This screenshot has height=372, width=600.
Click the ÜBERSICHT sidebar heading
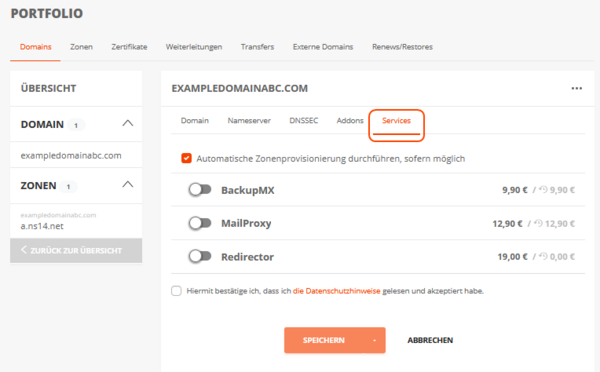tap(48, 88)
